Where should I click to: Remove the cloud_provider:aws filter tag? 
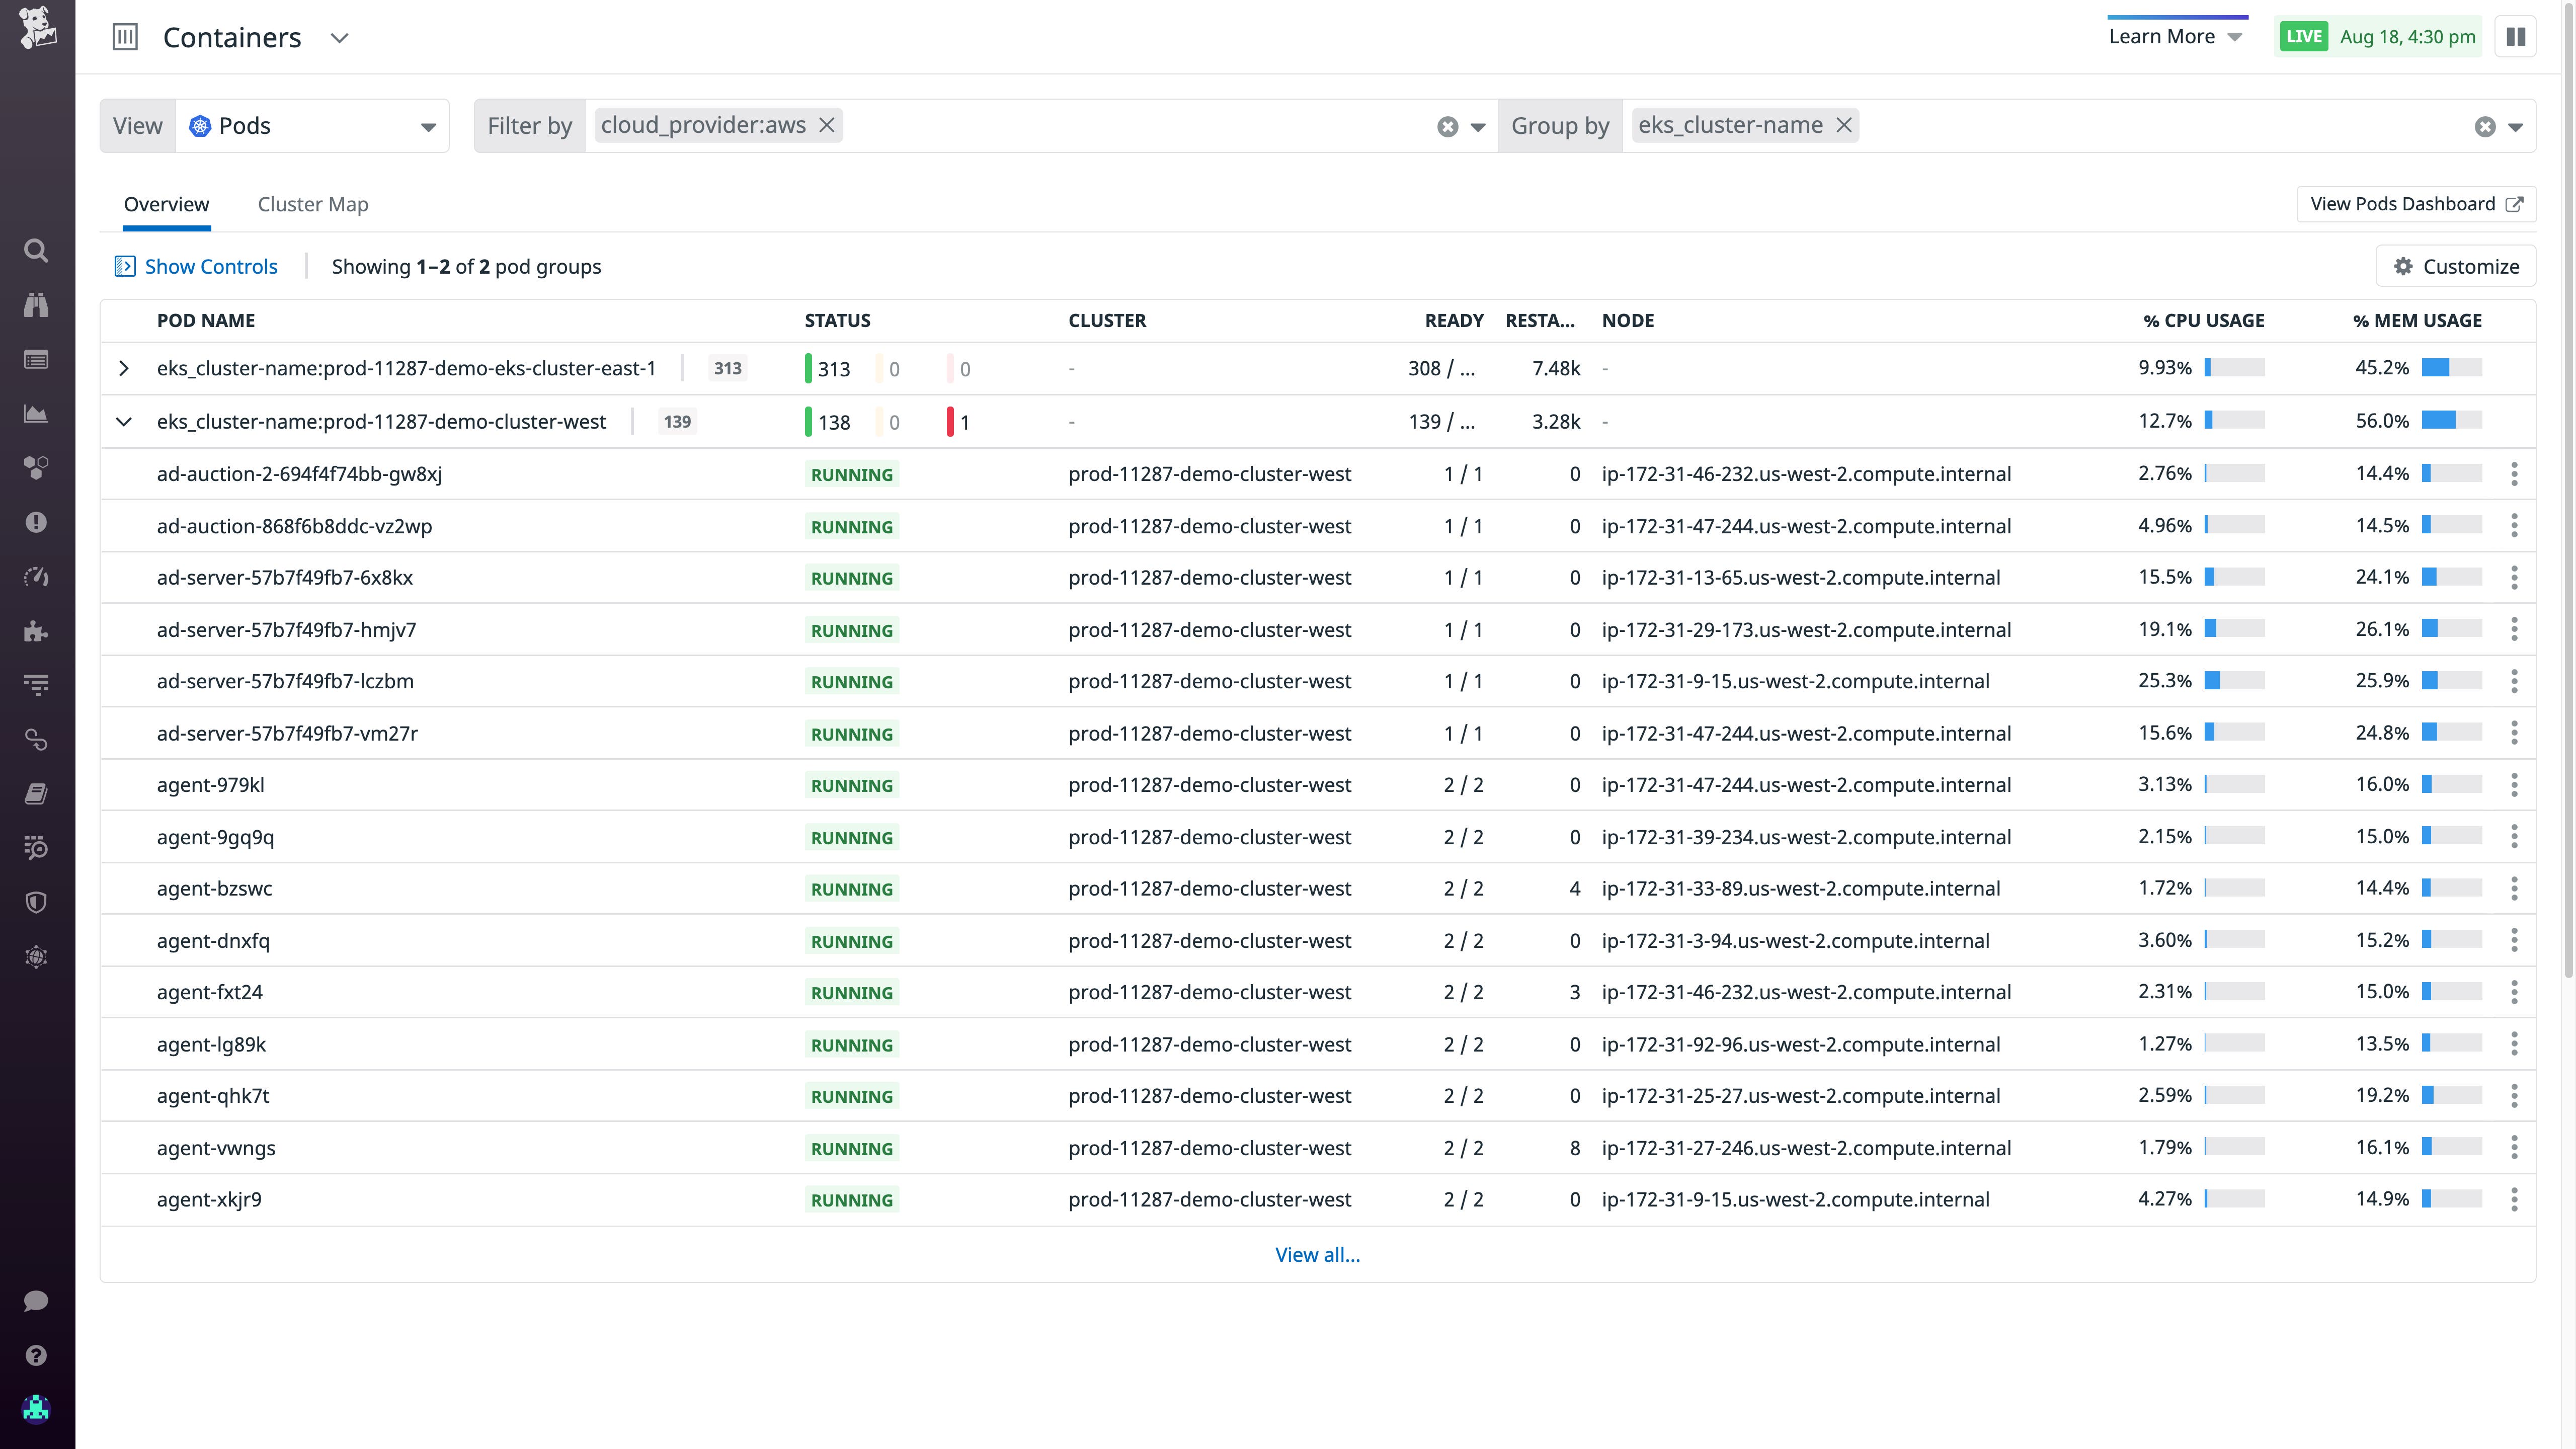827,125
